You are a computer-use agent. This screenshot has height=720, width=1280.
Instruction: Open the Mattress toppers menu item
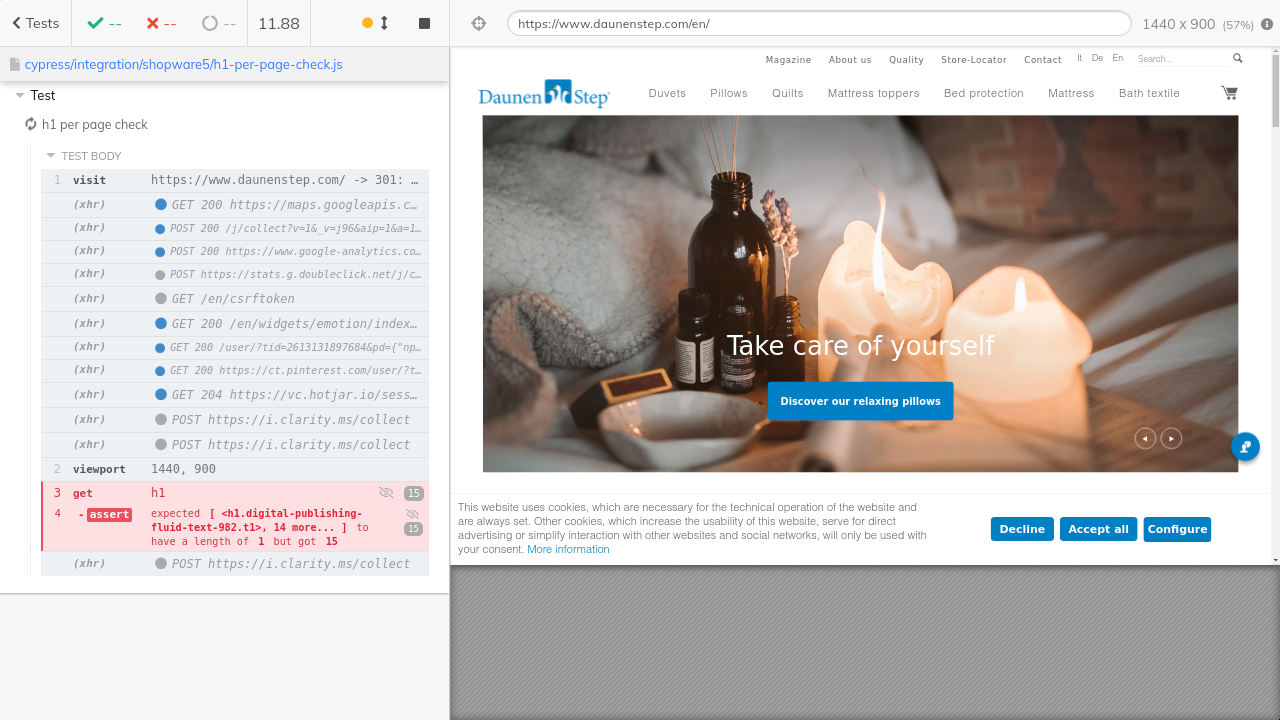click(x=873, y=93)
